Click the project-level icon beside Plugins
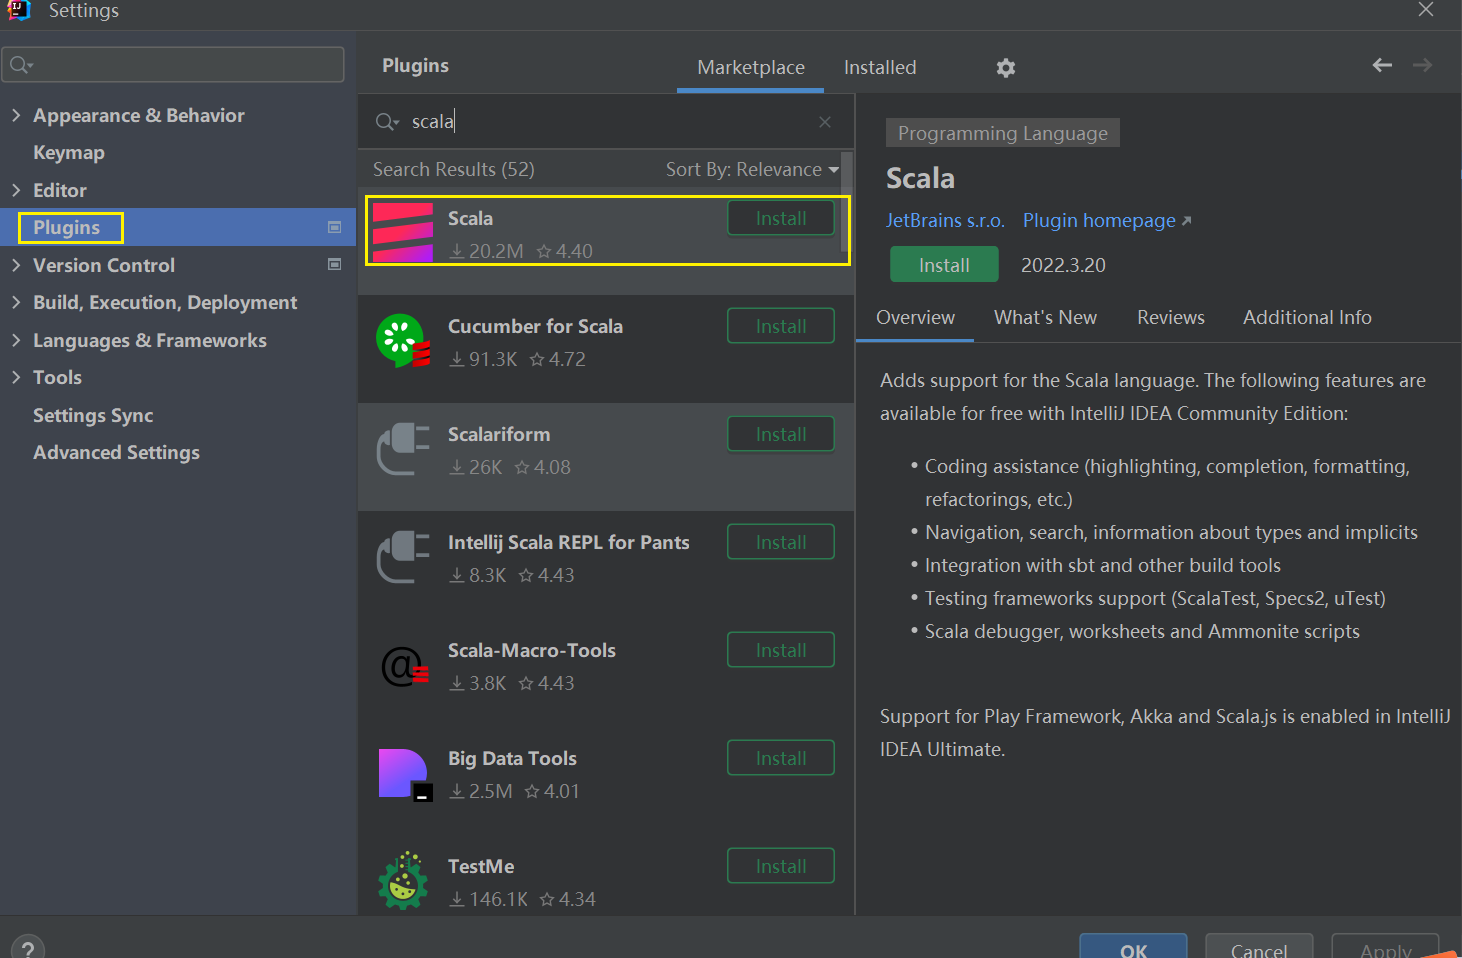This screenshot has width=1462, height=958. click(x=335, y=227)
